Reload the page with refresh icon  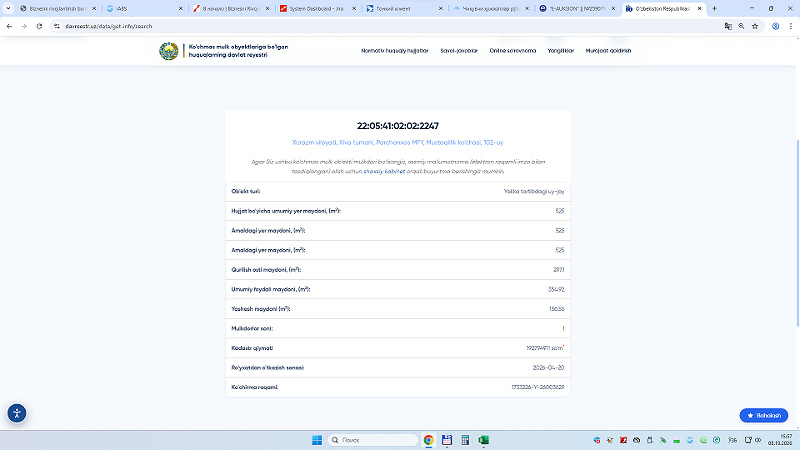[x=39, y=26]
